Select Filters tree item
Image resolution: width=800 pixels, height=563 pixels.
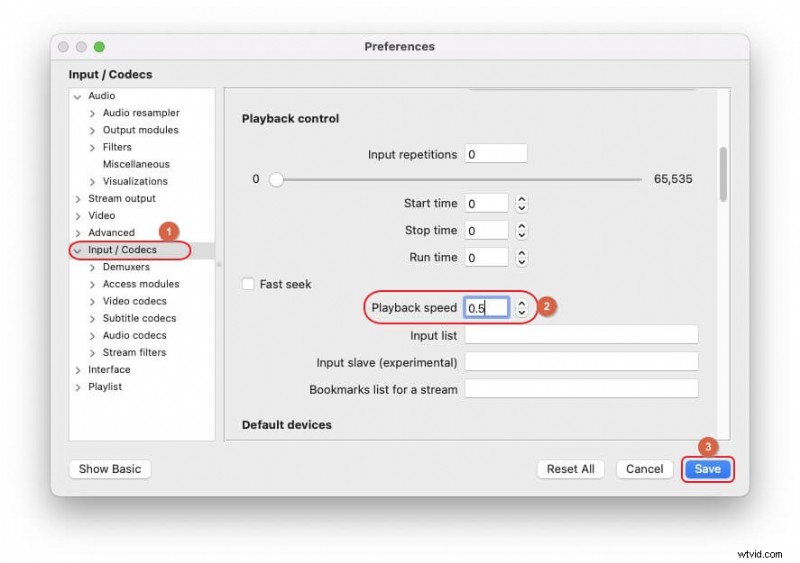tap(117, 146)
